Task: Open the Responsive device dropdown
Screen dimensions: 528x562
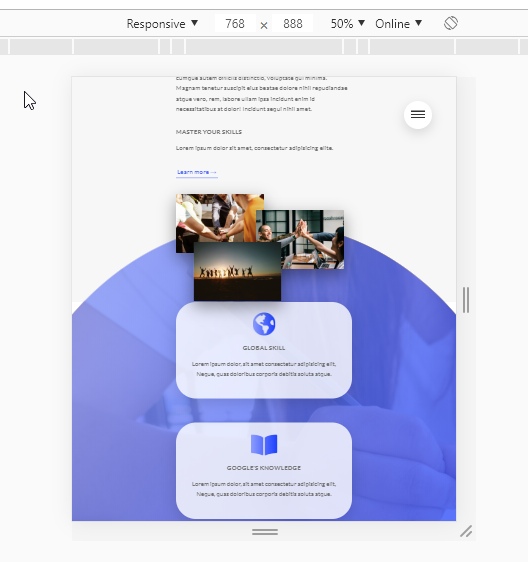Action: click(162, 24)
